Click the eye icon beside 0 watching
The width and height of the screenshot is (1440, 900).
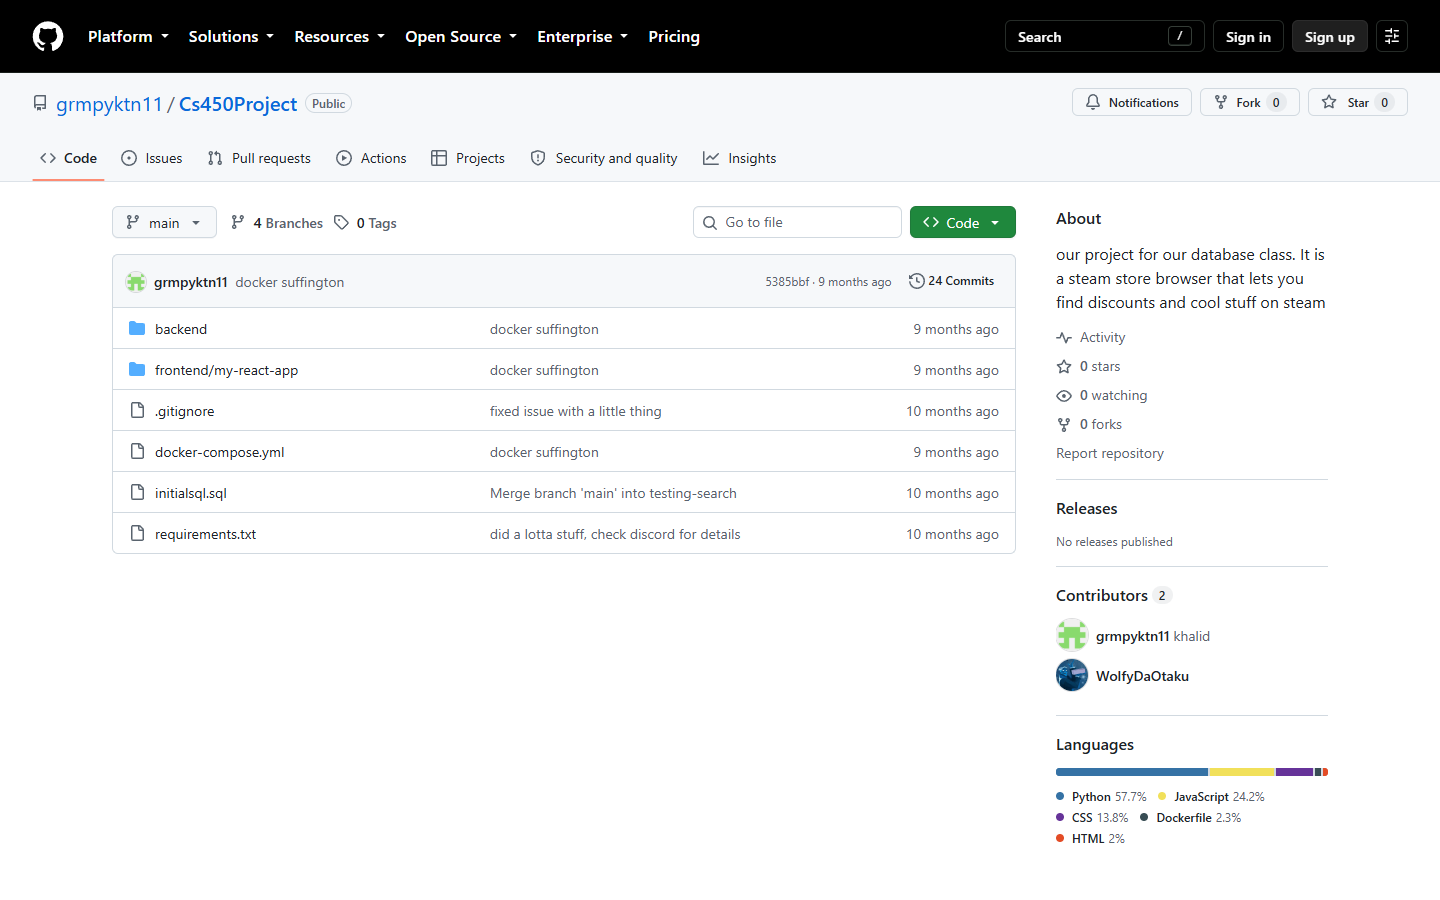1064,396
